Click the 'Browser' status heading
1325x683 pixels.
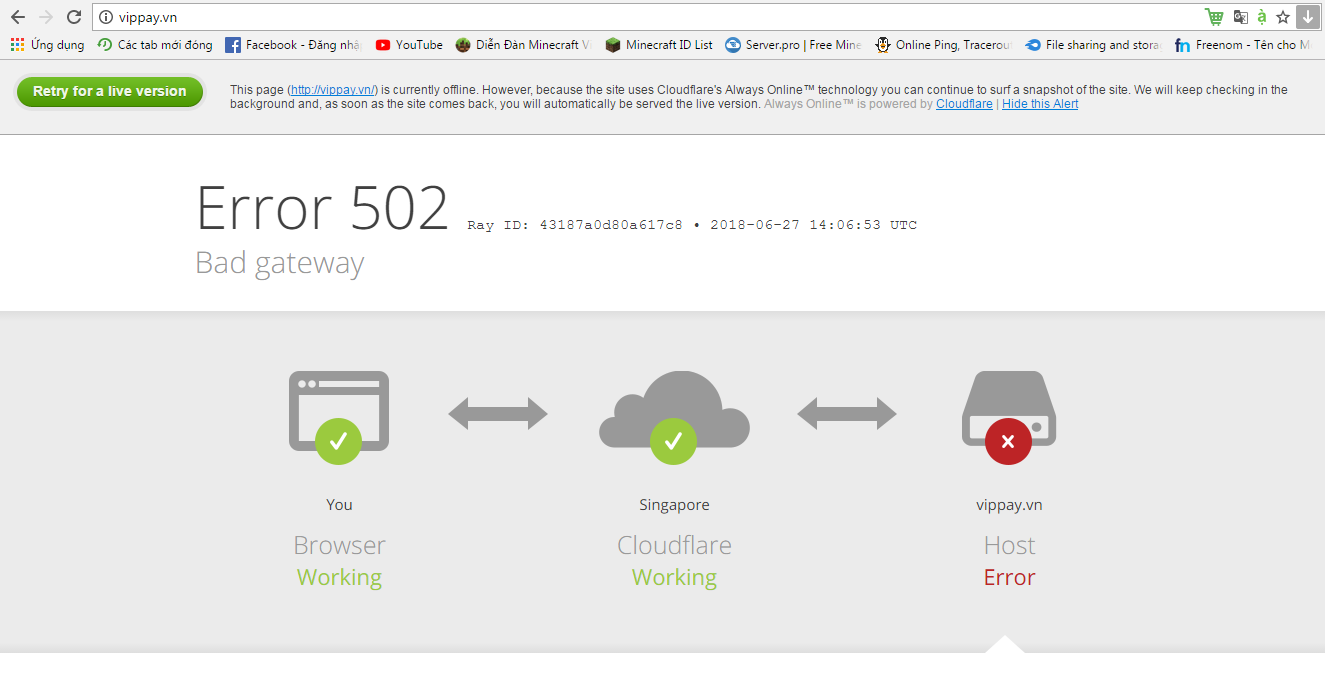(339, 545)
